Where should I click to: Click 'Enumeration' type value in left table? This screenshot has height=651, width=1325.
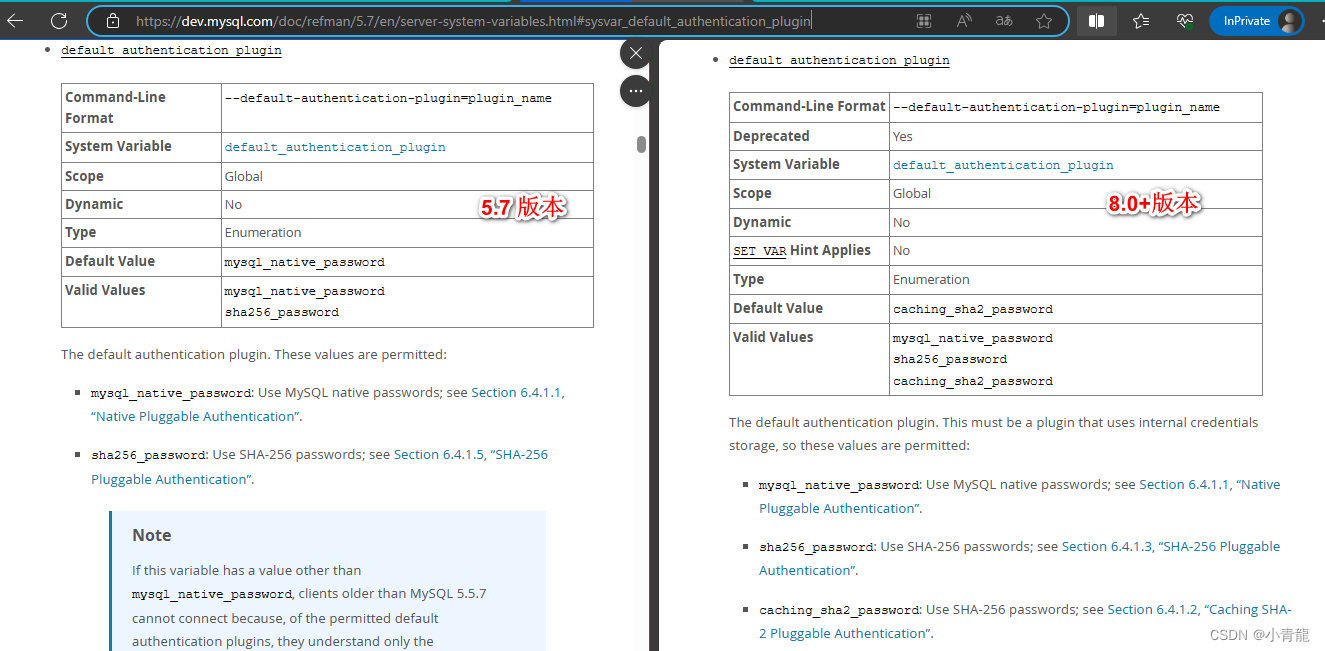click(263, 232)
